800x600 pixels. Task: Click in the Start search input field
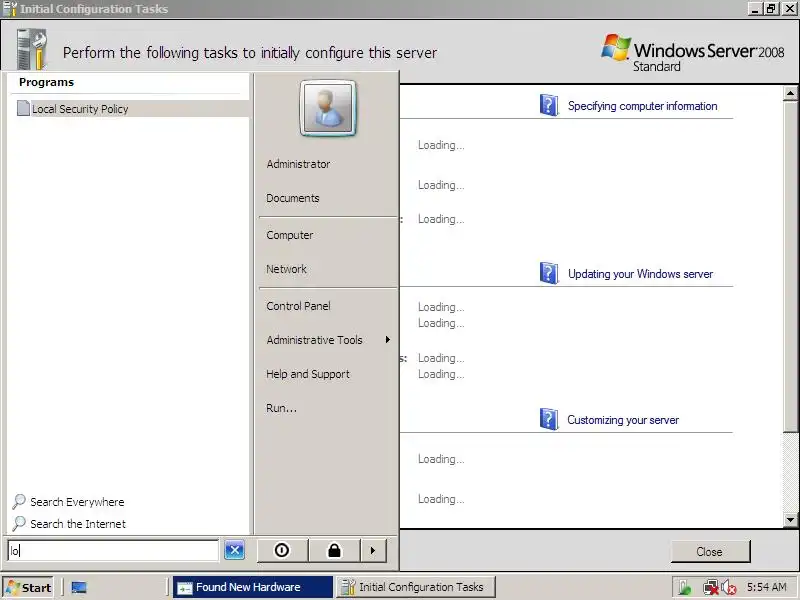pyautogui.click(x=113, y=551)
